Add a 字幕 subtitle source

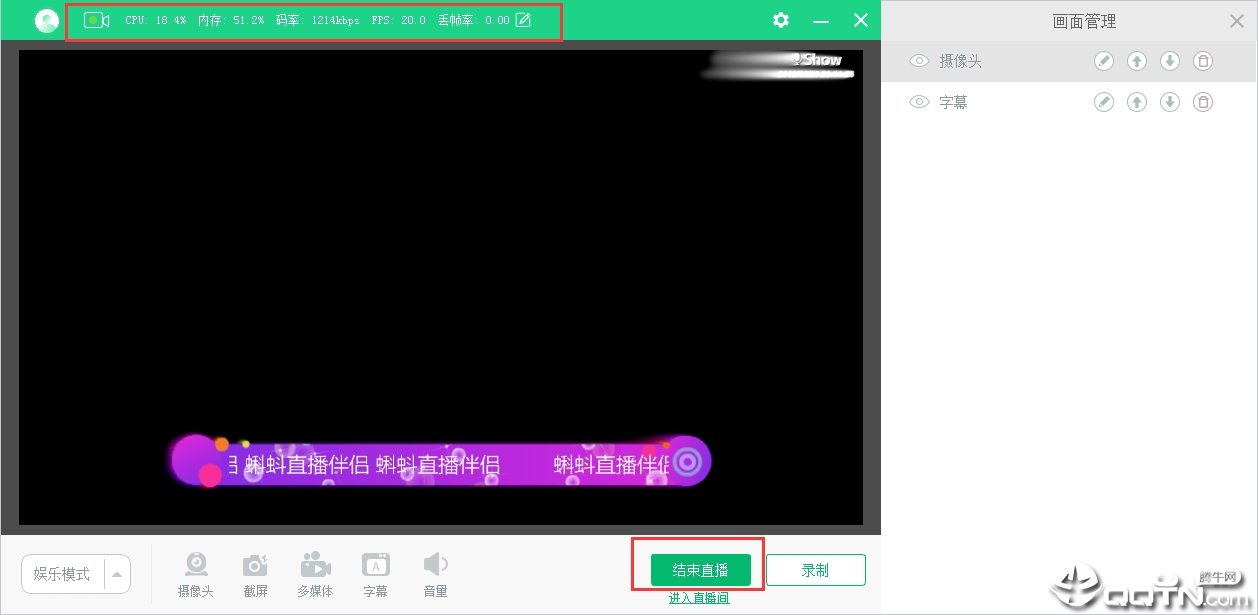point(375,575)
